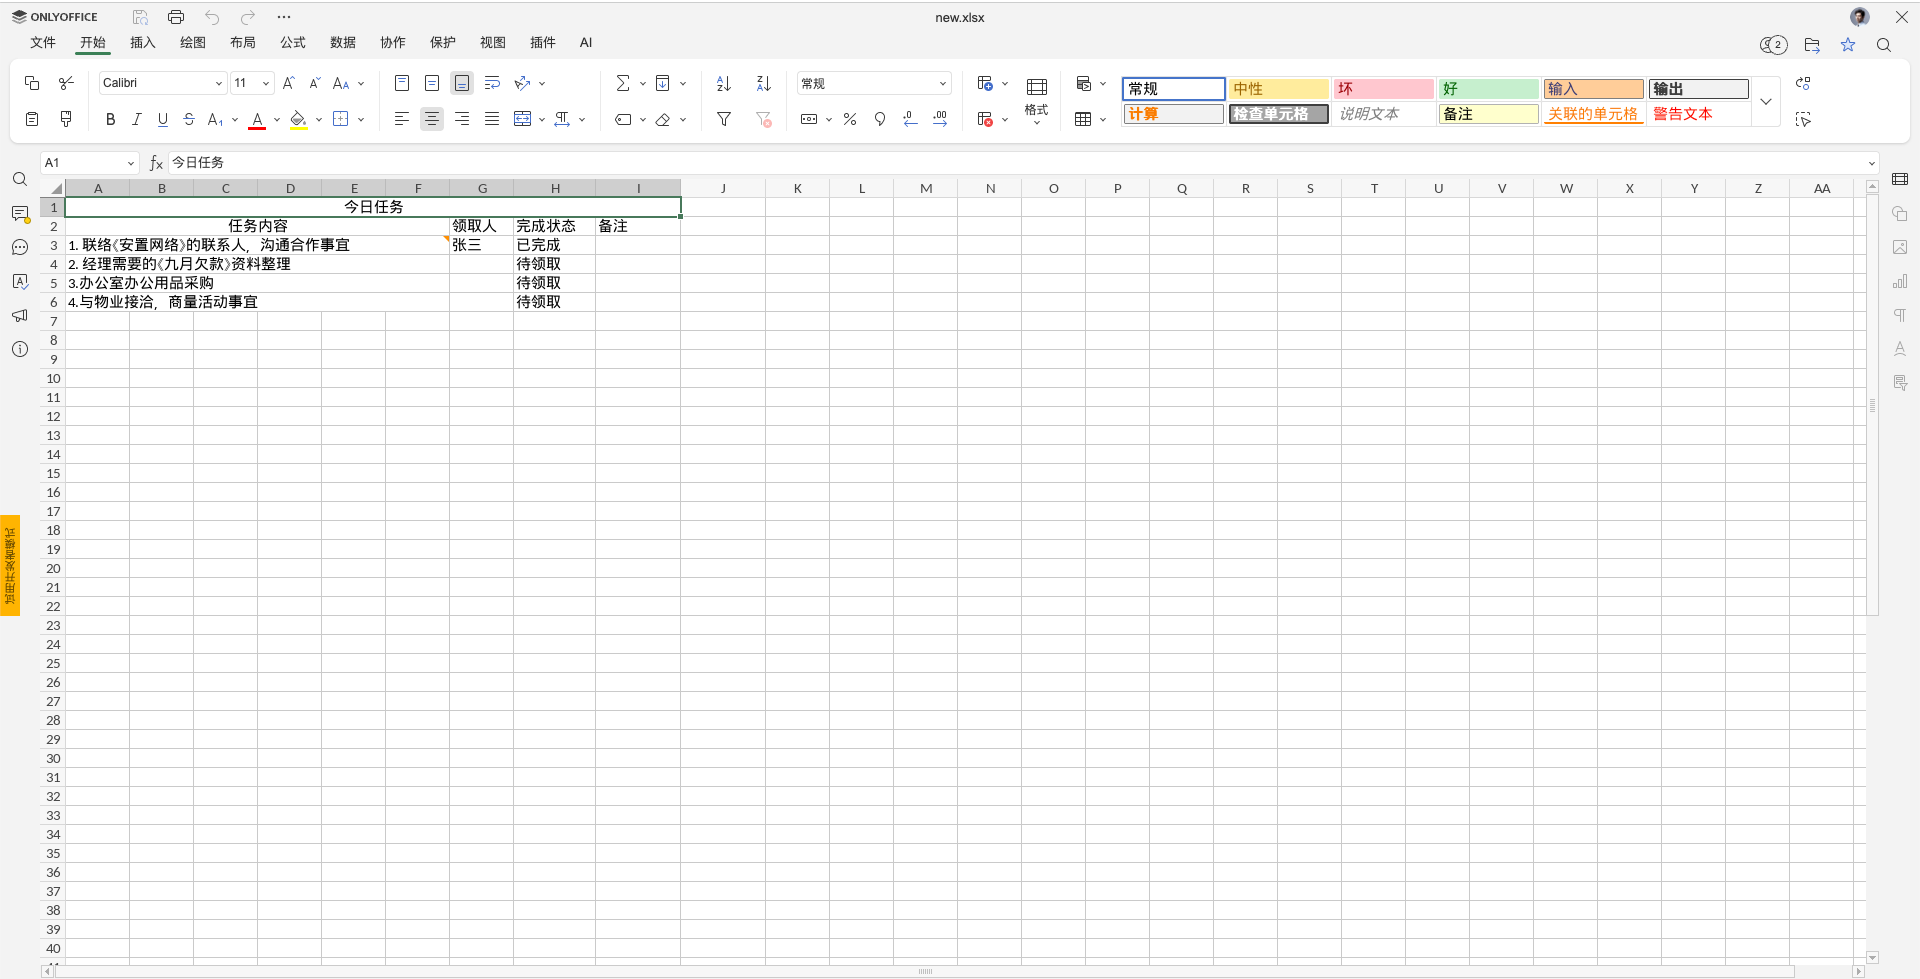Screen dimensions: 1920x979
Task: Toggle italic formatting
Action: (x=137, y=119)
